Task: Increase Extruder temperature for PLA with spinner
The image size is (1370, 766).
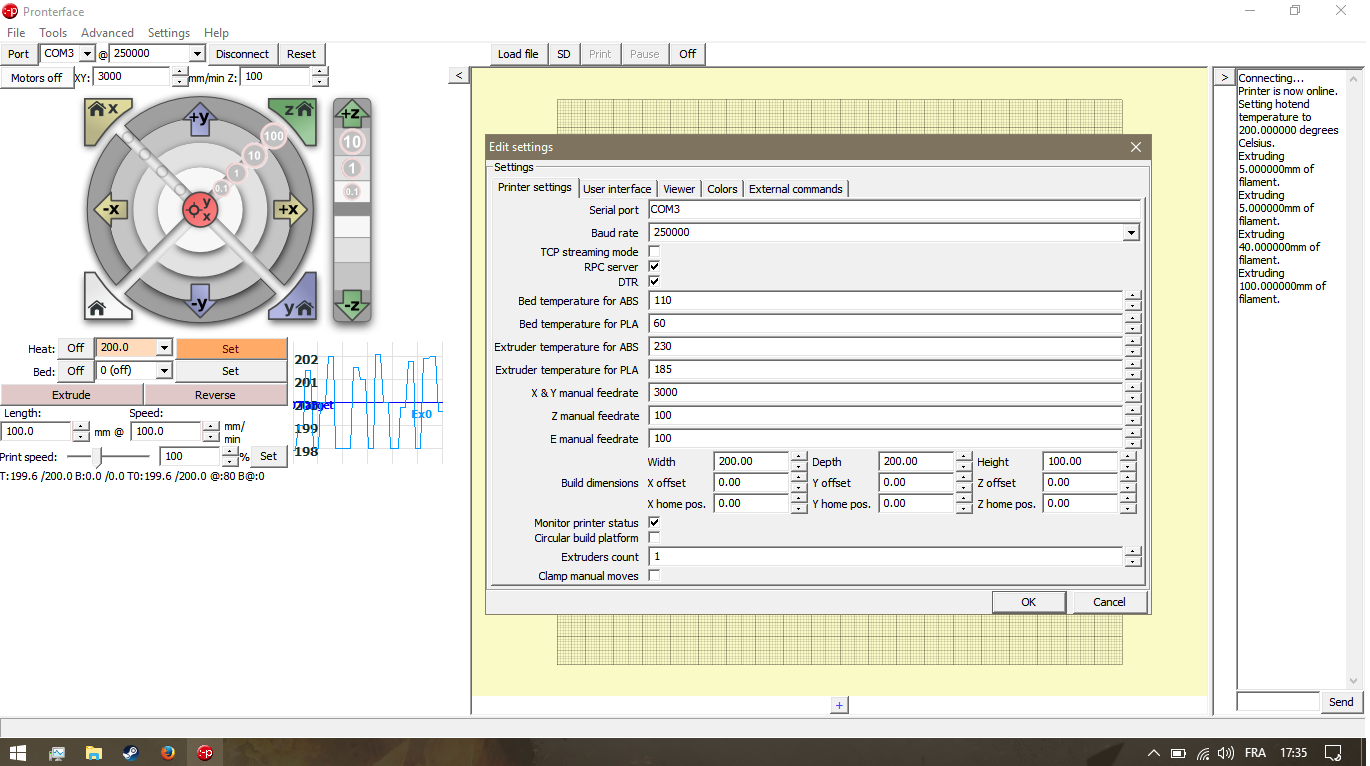Action: click(x=1132, y=364)
